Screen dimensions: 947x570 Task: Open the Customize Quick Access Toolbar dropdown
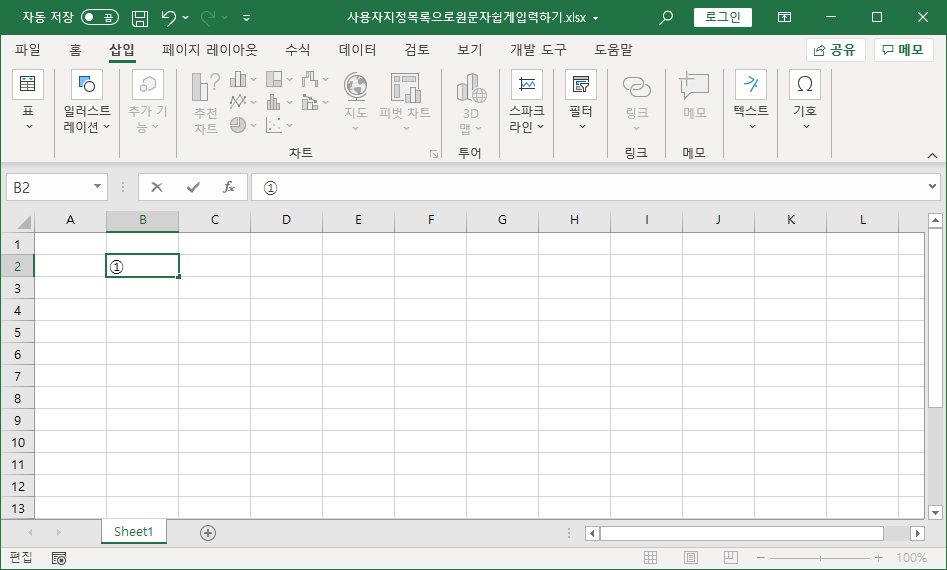click(x=246, y=18)
